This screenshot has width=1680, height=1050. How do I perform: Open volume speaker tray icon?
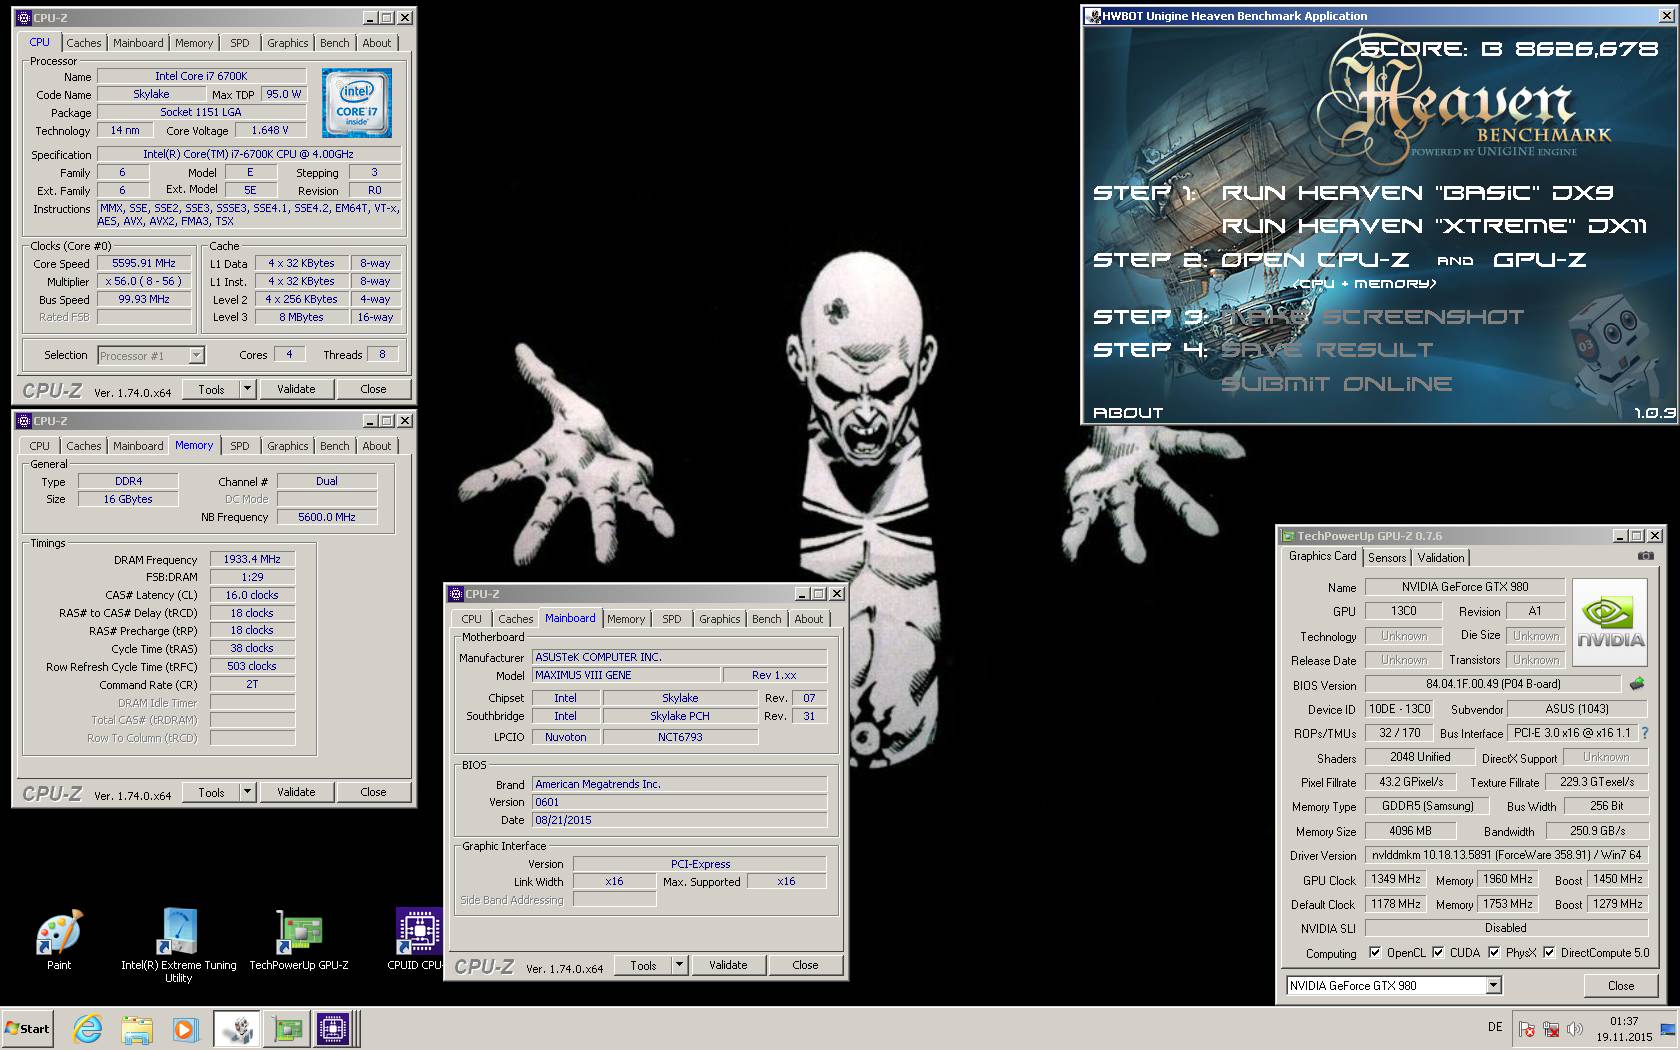coord(1575,1028)
